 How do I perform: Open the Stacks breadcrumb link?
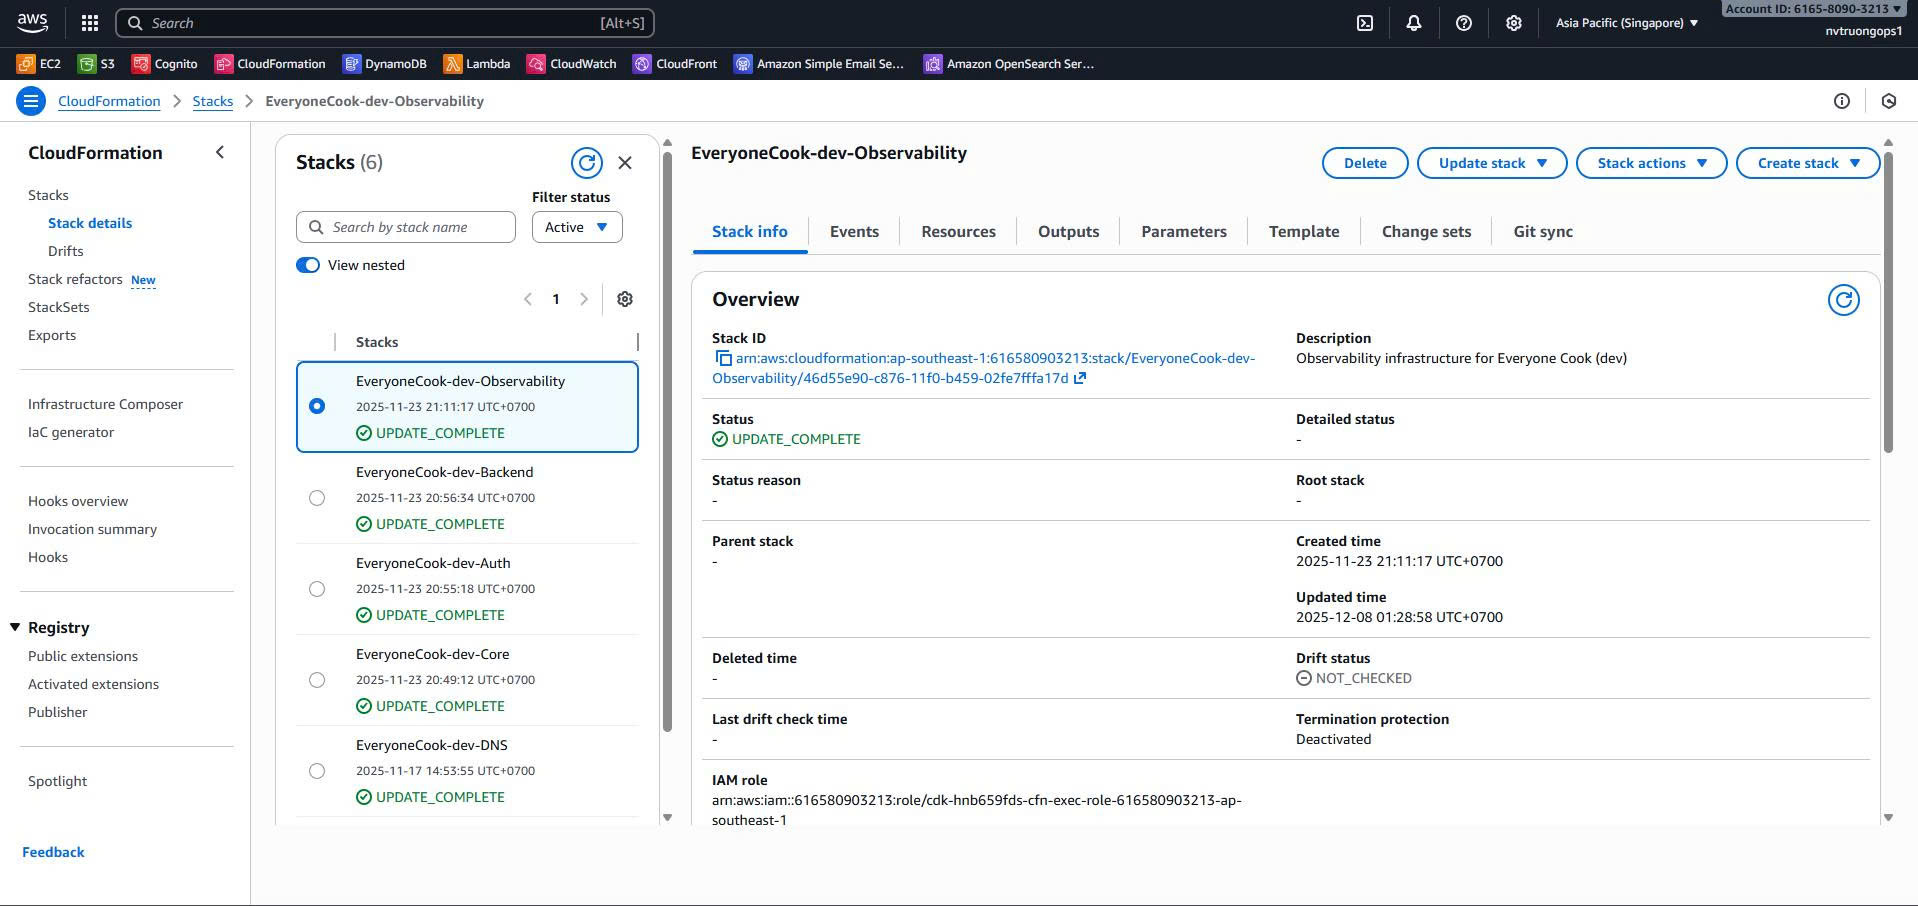pyautogui.click(x=212, y=101)
